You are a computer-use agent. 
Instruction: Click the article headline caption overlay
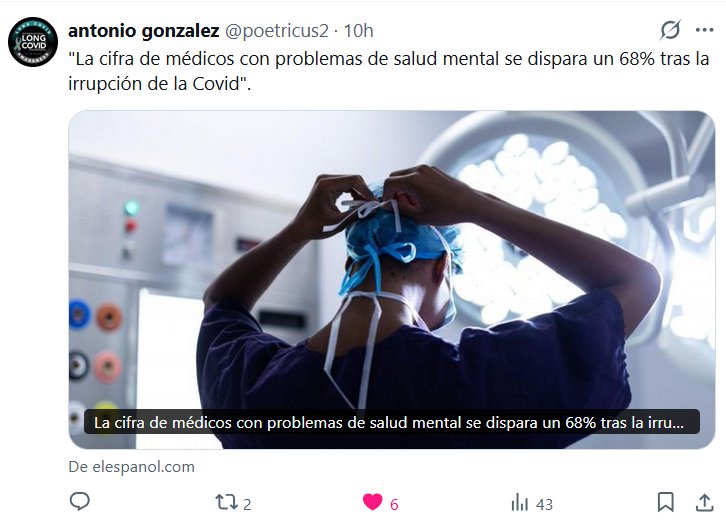392,422
